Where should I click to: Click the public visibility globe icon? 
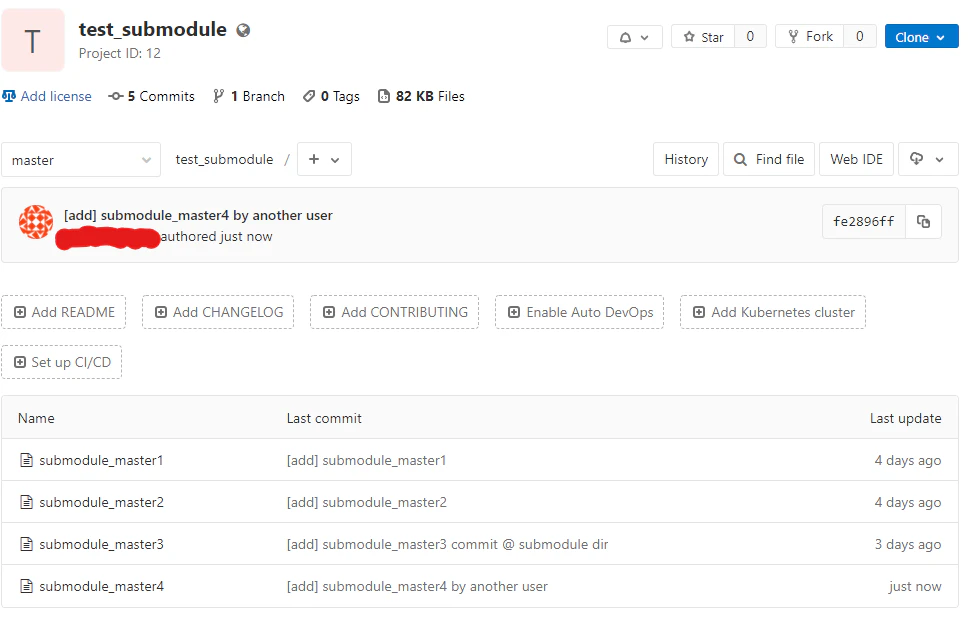click(x=243, y=30)
